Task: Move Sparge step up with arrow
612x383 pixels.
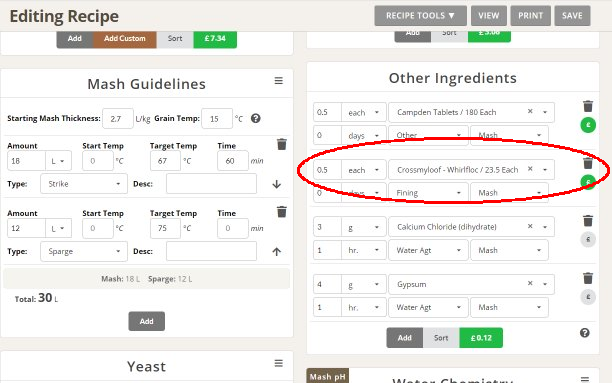Action: (277, 251)
